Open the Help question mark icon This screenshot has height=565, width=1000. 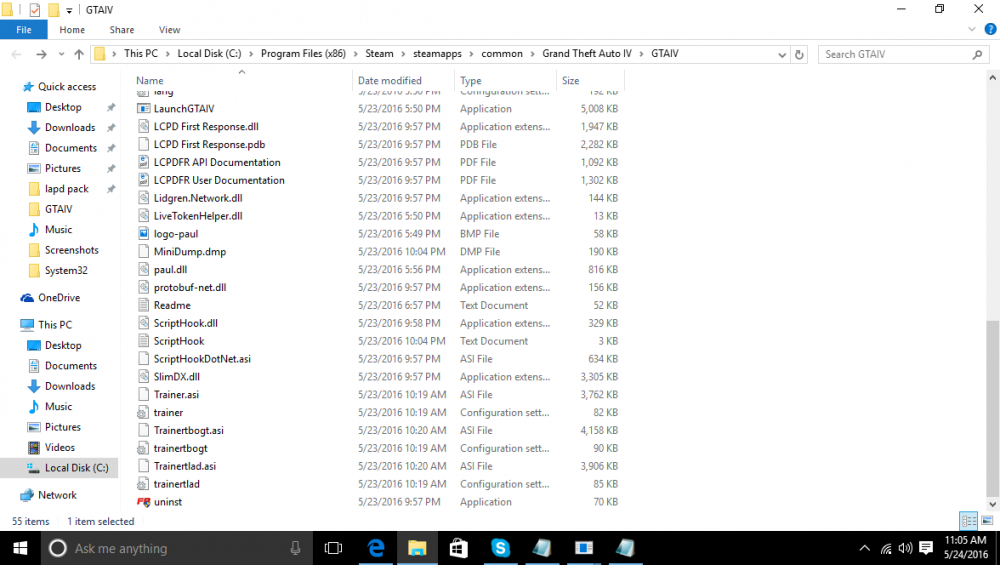coord(990,29)
